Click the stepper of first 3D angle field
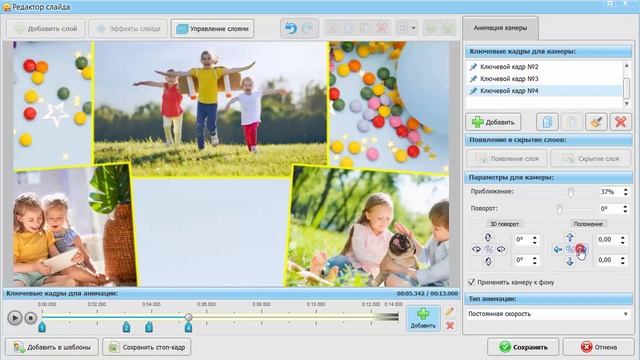This screenshot has height=360, width=640. tap(535, 240)
